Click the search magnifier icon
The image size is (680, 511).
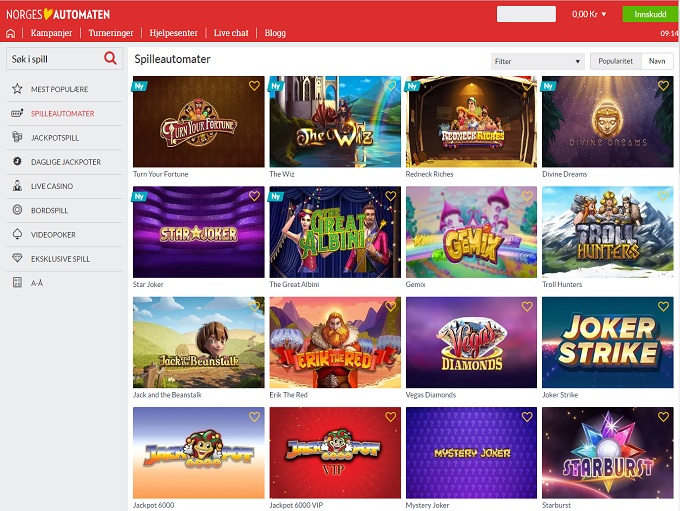tap(110, 59)
